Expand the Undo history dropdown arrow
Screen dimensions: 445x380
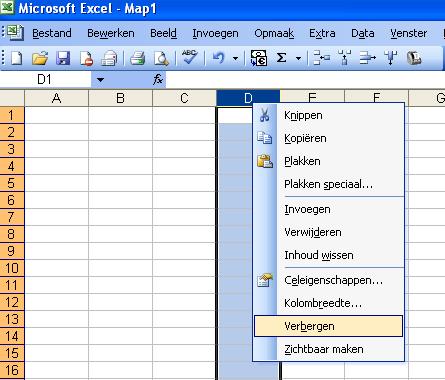tap(235, 59)
